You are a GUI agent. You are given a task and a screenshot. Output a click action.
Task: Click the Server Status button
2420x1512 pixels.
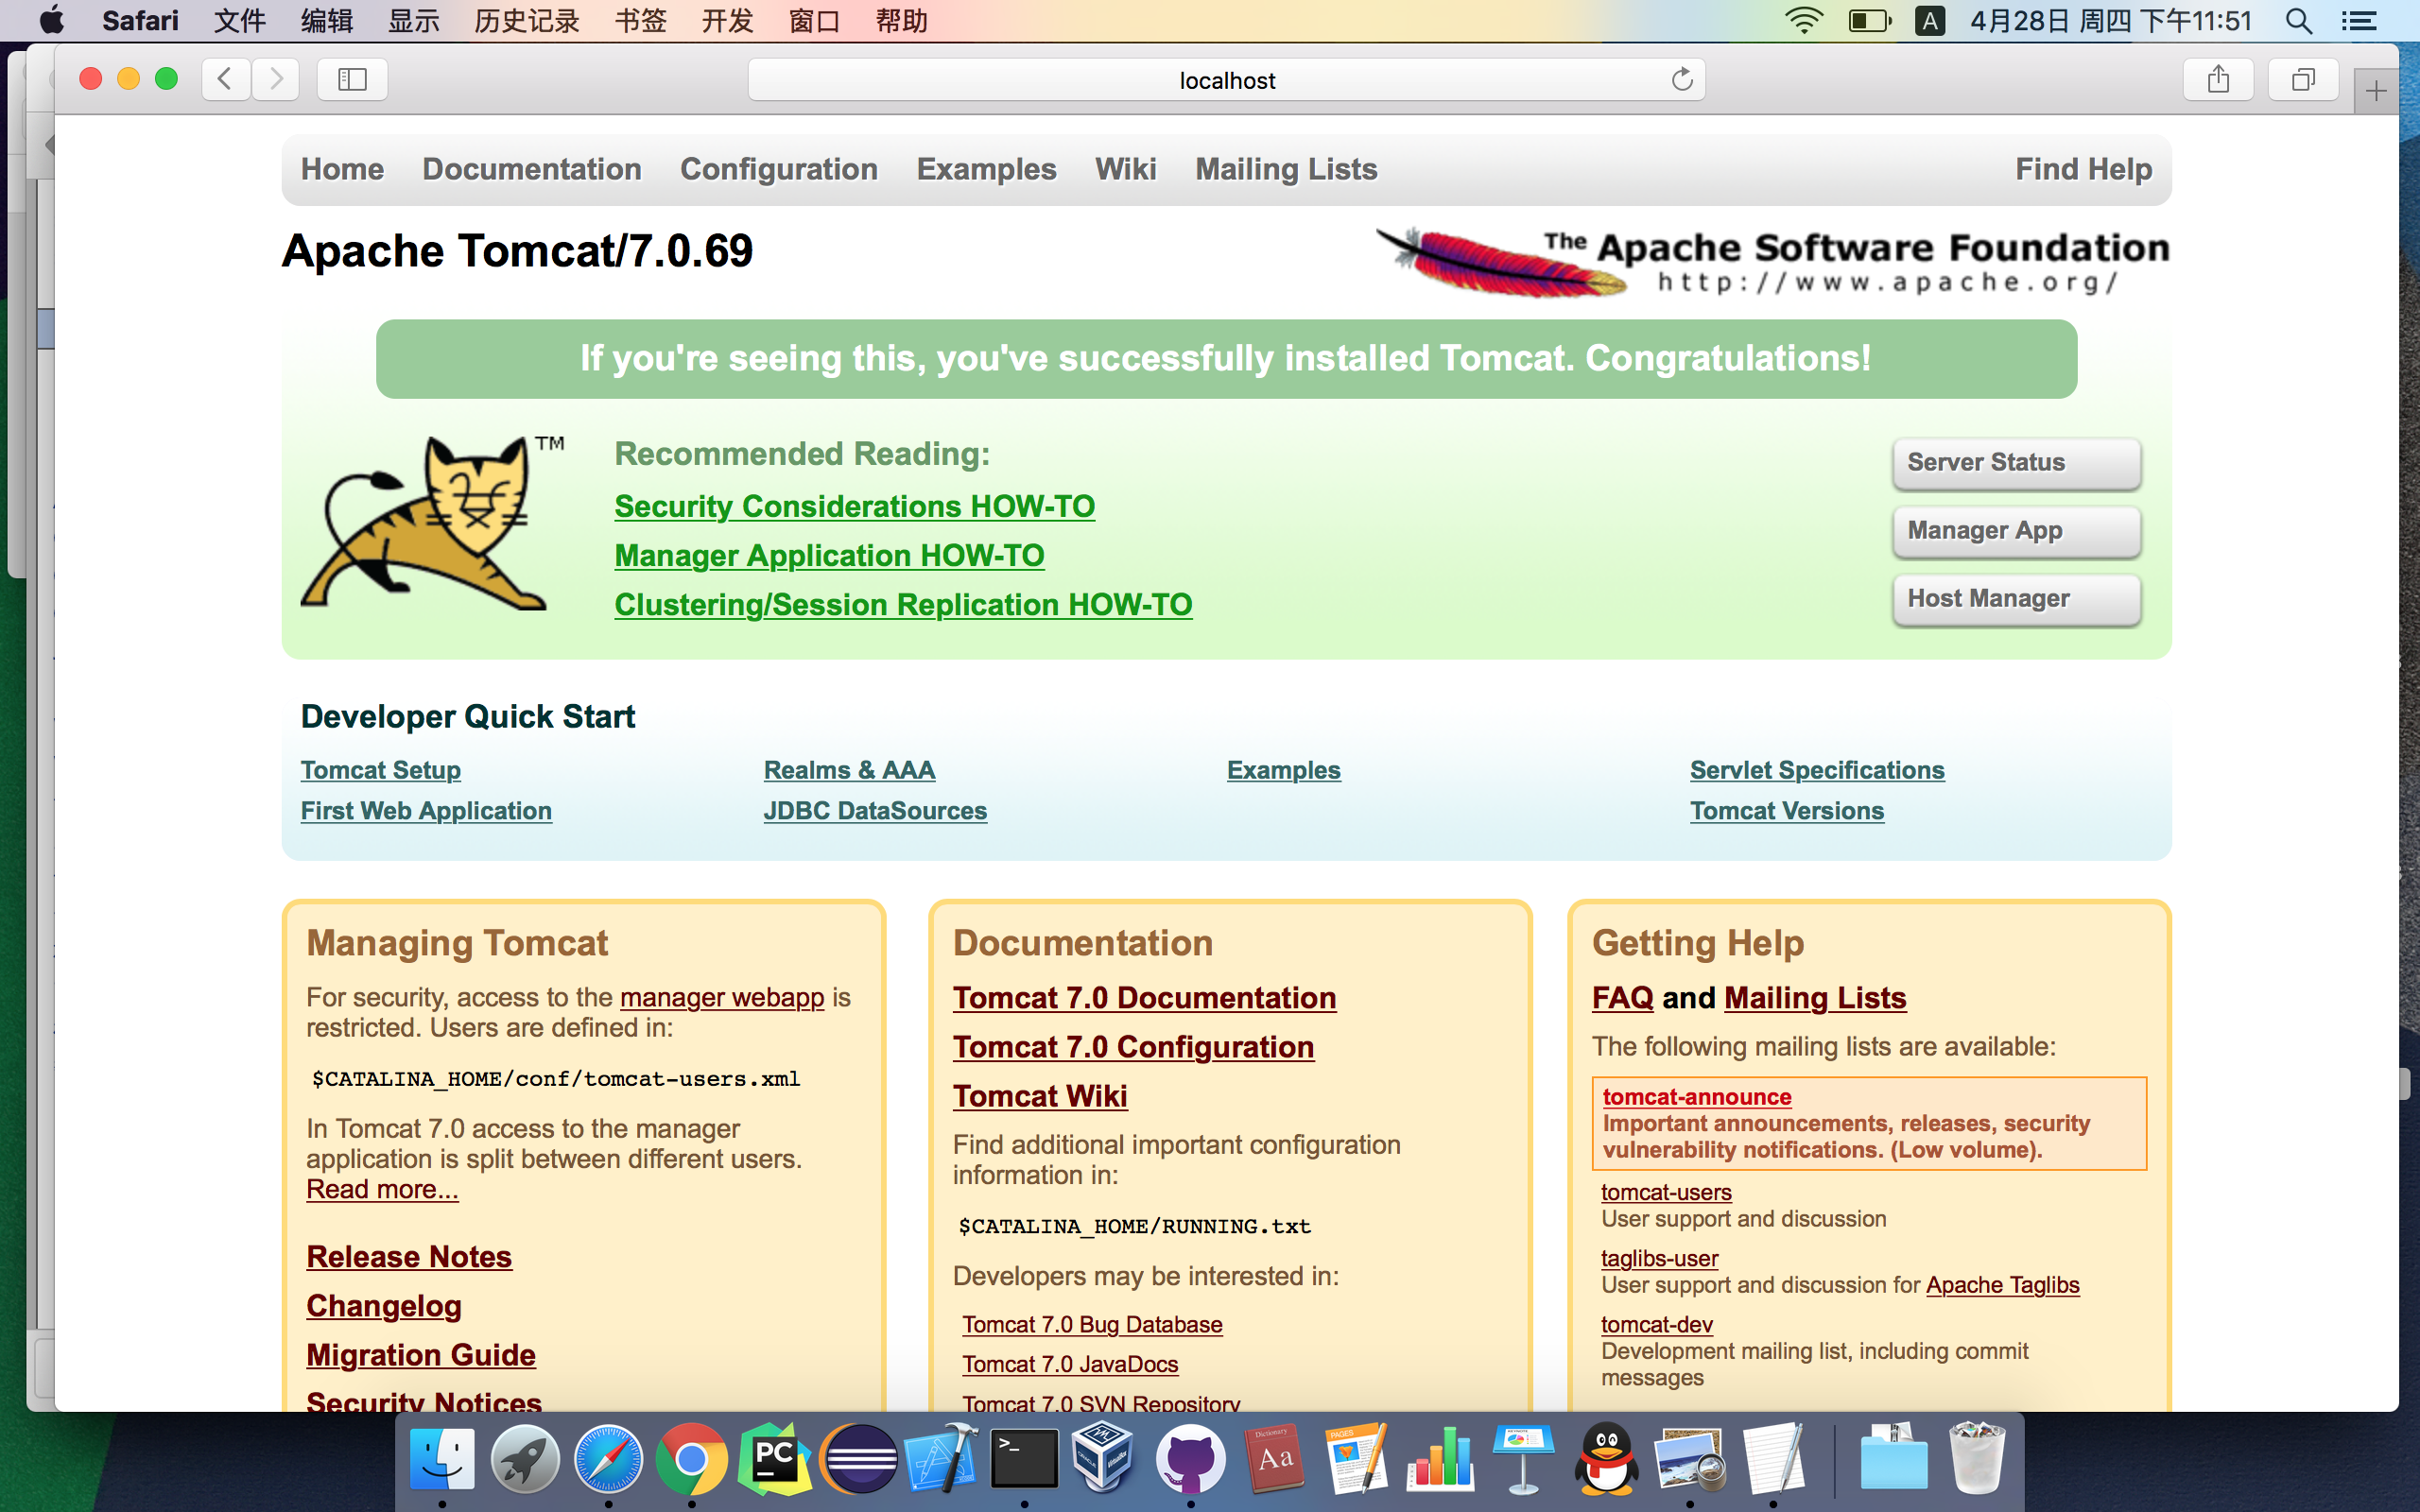2016,462
